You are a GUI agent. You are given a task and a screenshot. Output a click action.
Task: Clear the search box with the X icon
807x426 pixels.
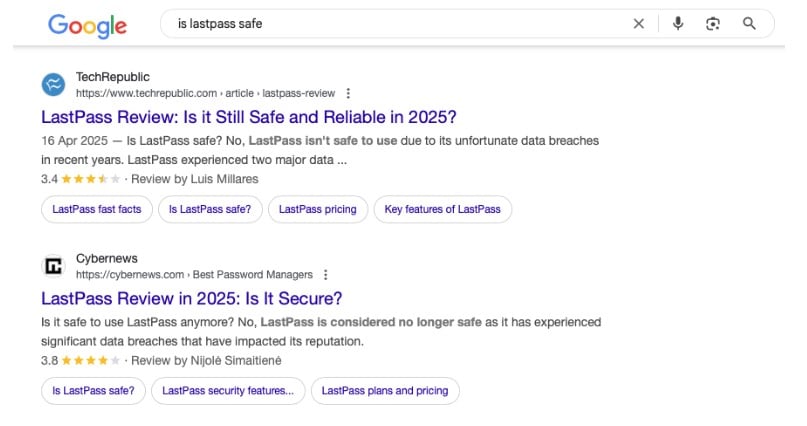[638, 24]
